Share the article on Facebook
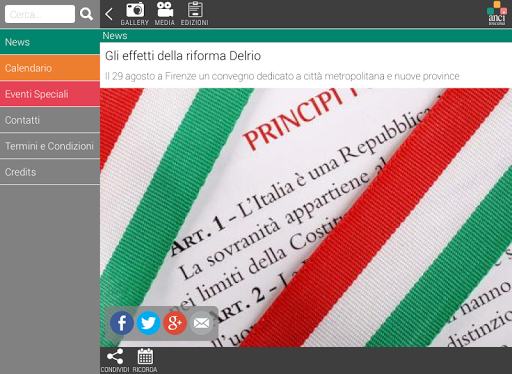The width and height of the screenshot is (512, 374). (122, 323)
